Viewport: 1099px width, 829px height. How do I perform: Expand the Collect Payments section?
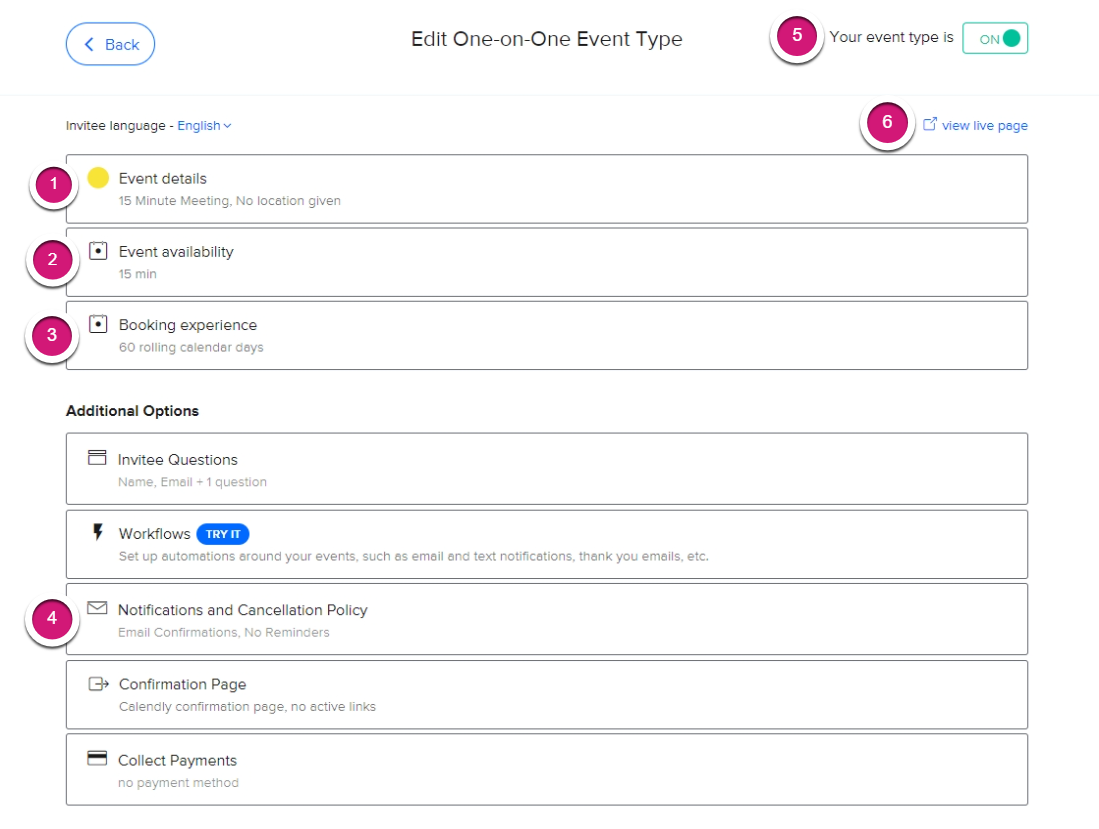tap(547, 769)
